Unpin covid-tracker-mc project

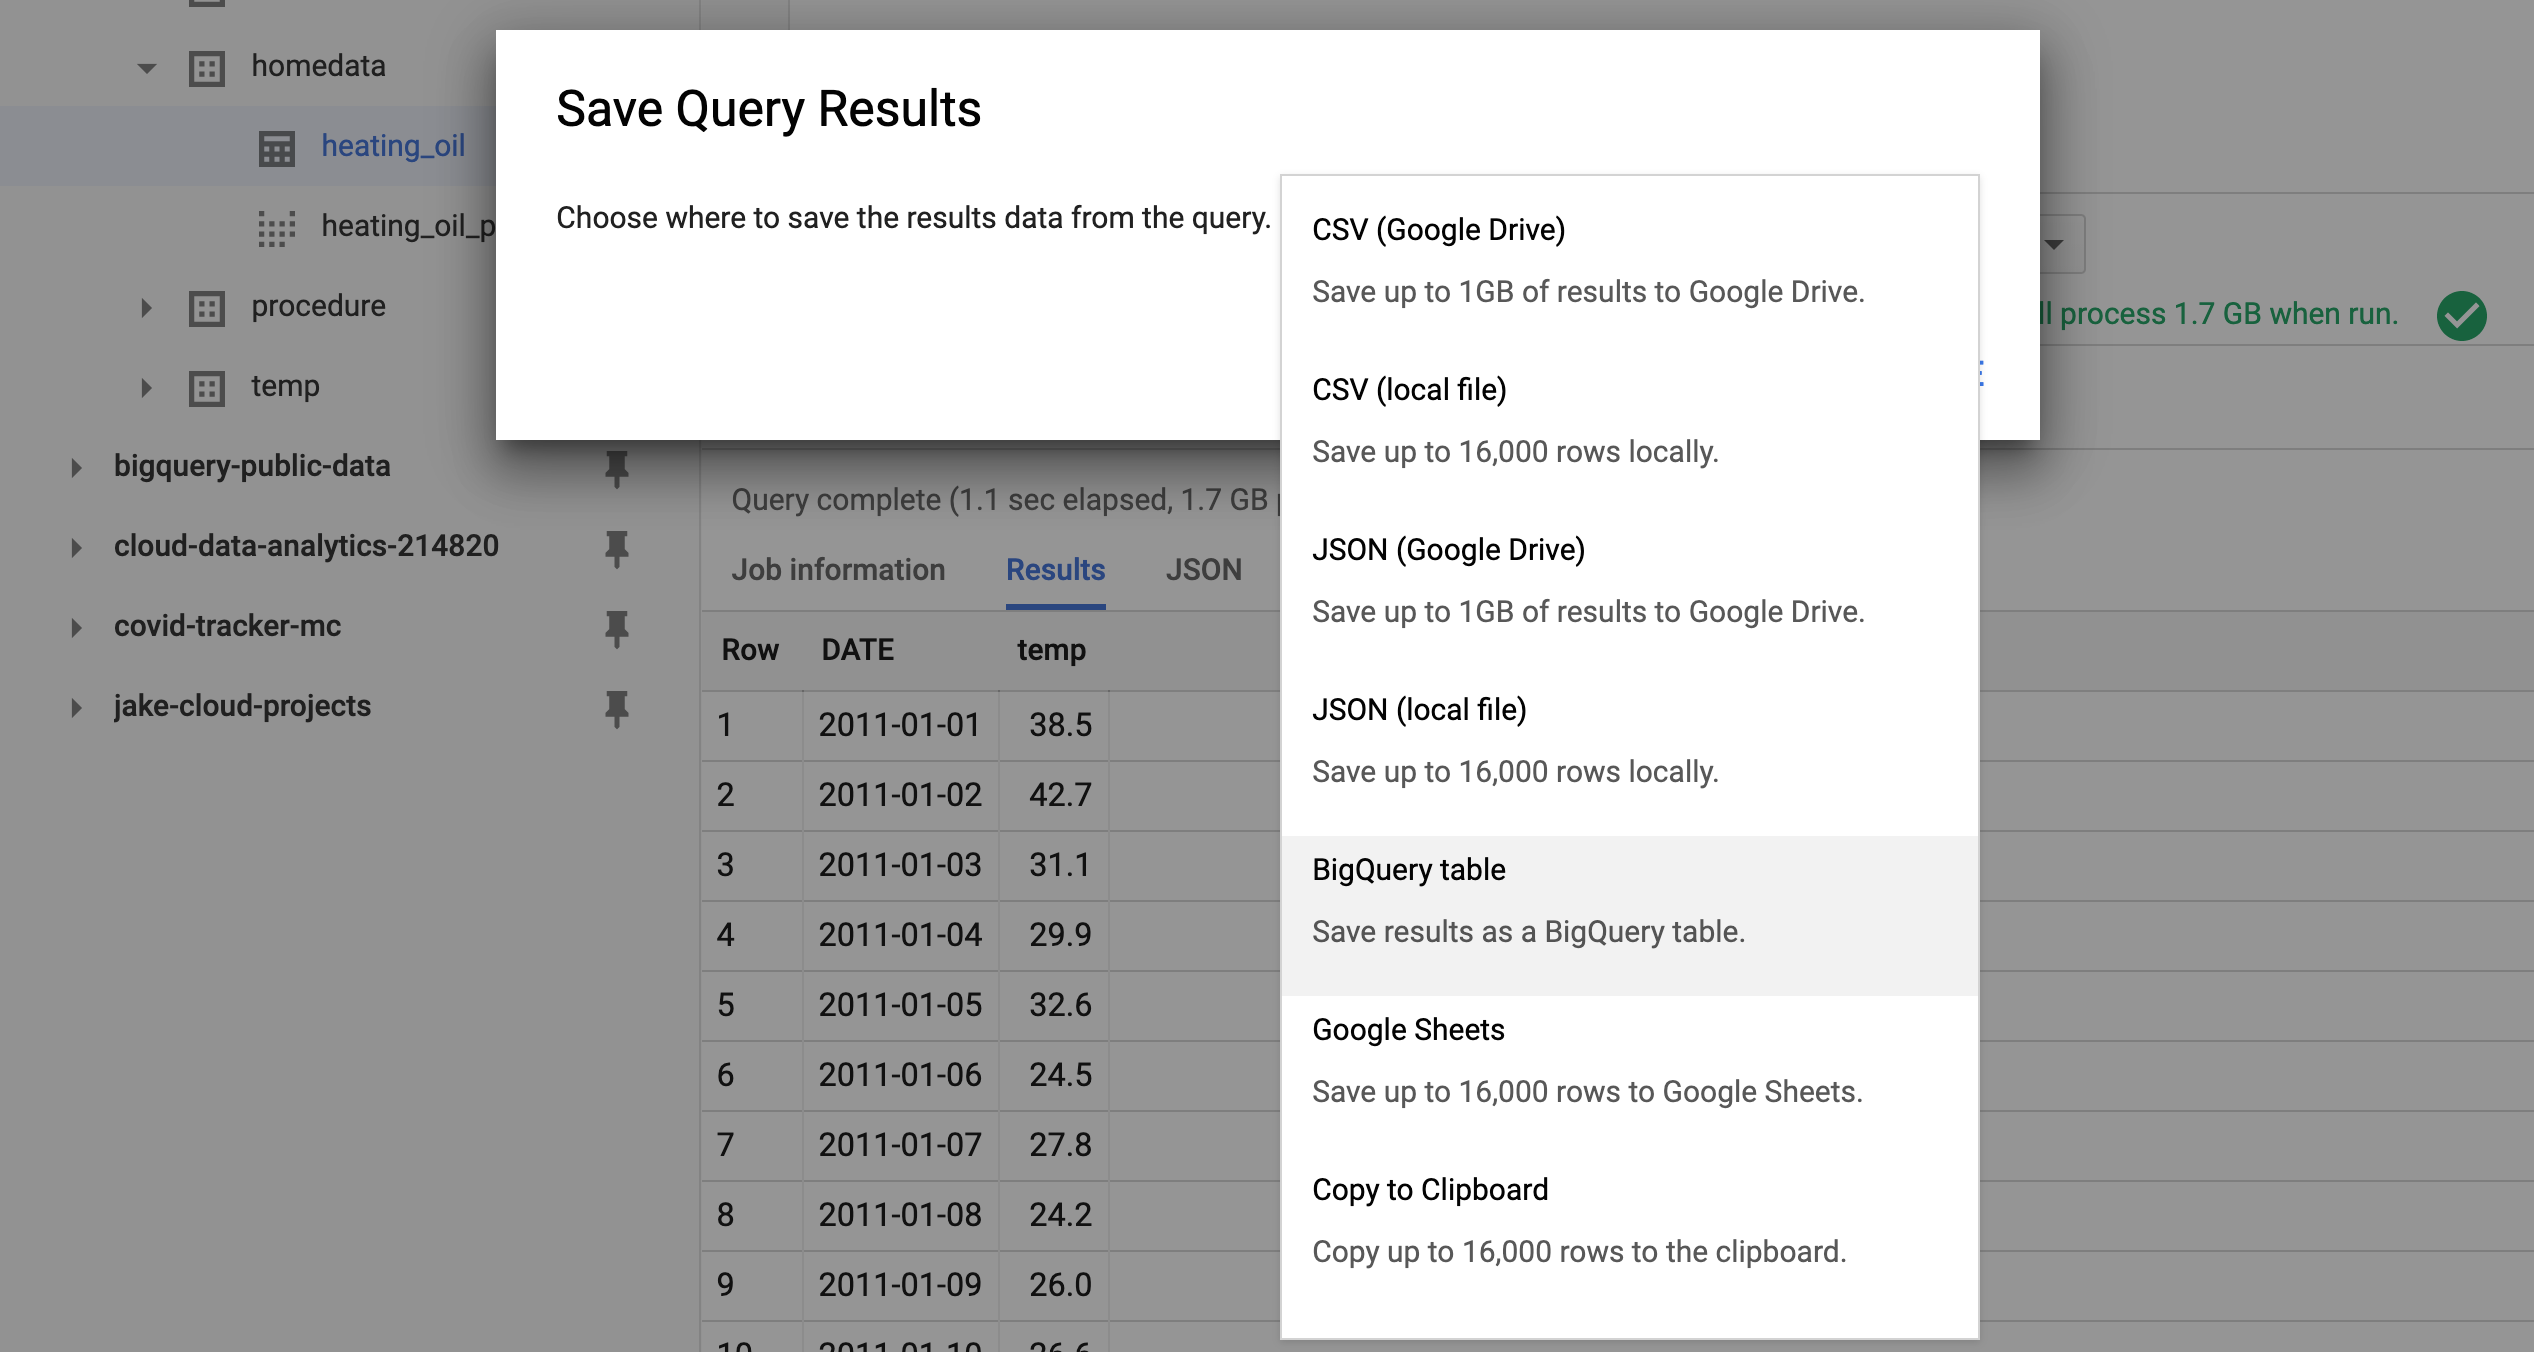pyautogui.click(x=617, y=629)
